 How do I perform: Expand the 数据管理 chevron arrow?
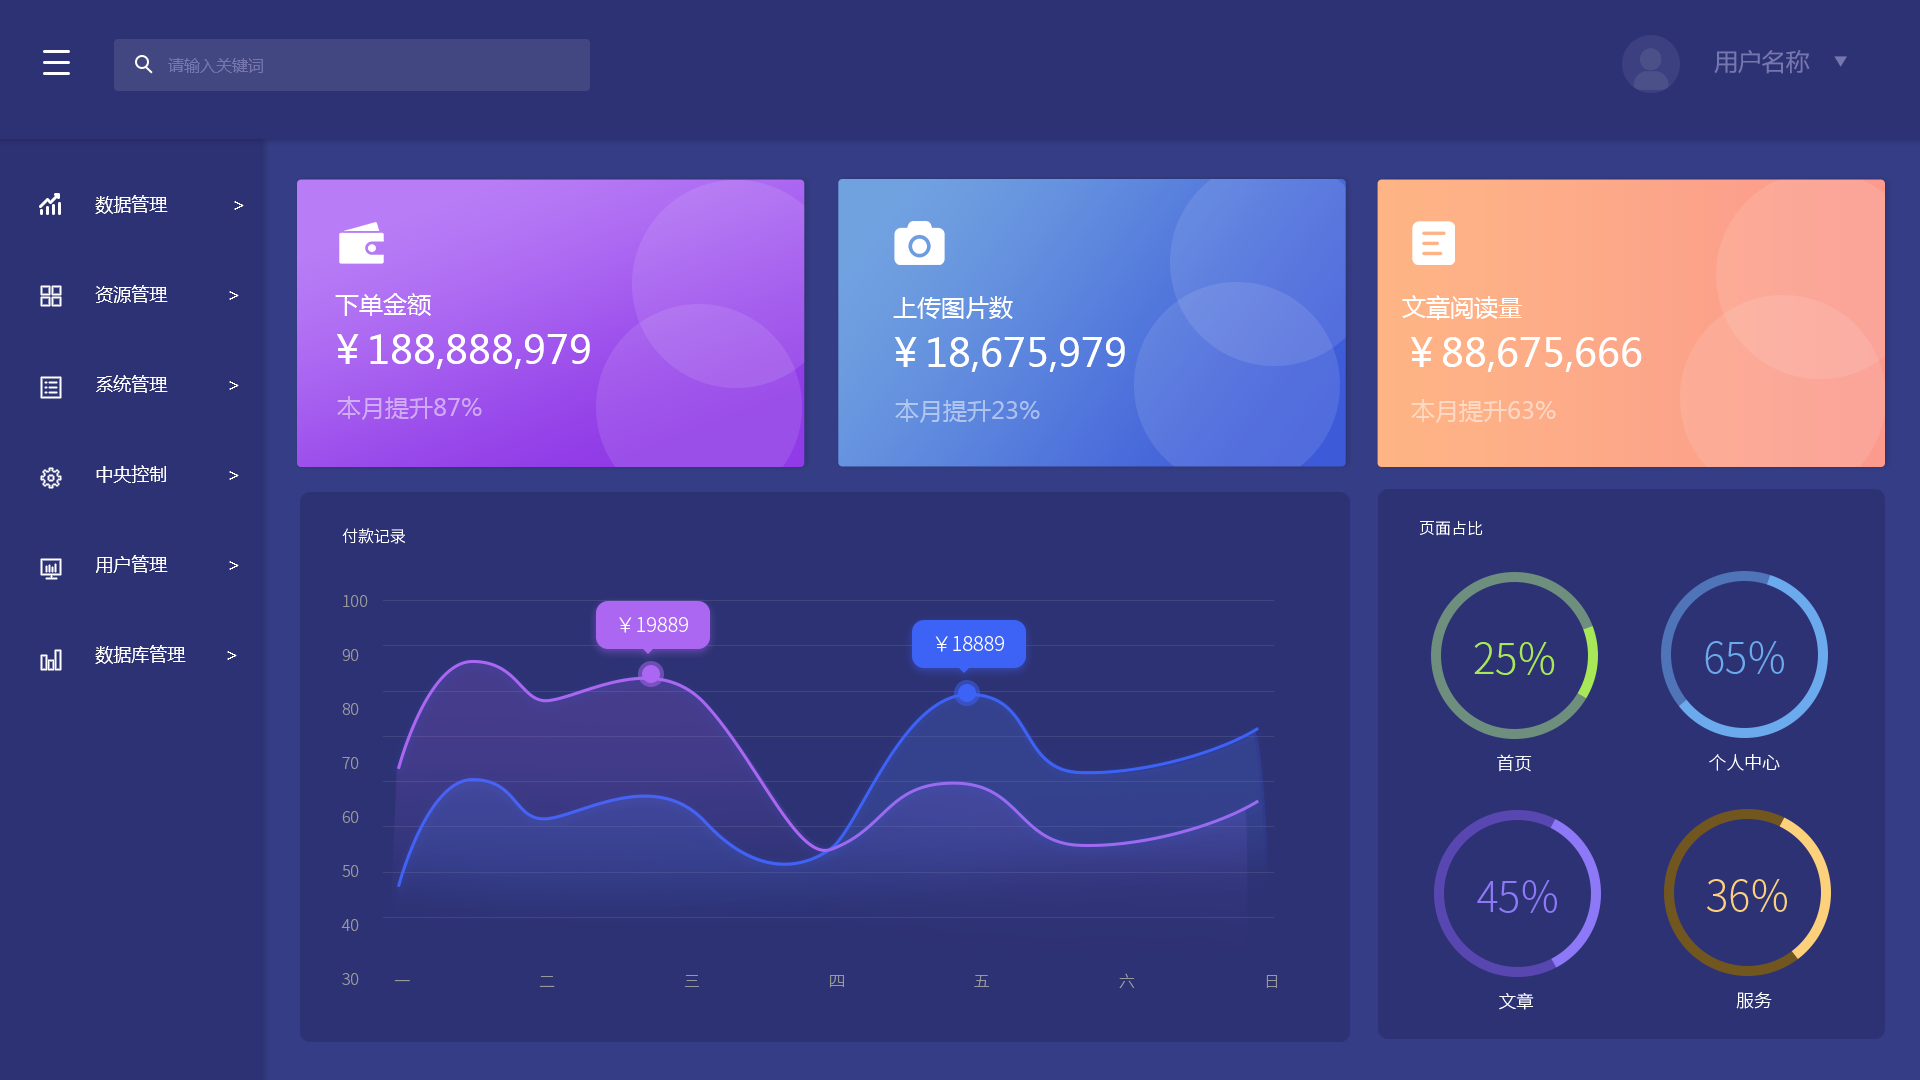coord(238,205)
